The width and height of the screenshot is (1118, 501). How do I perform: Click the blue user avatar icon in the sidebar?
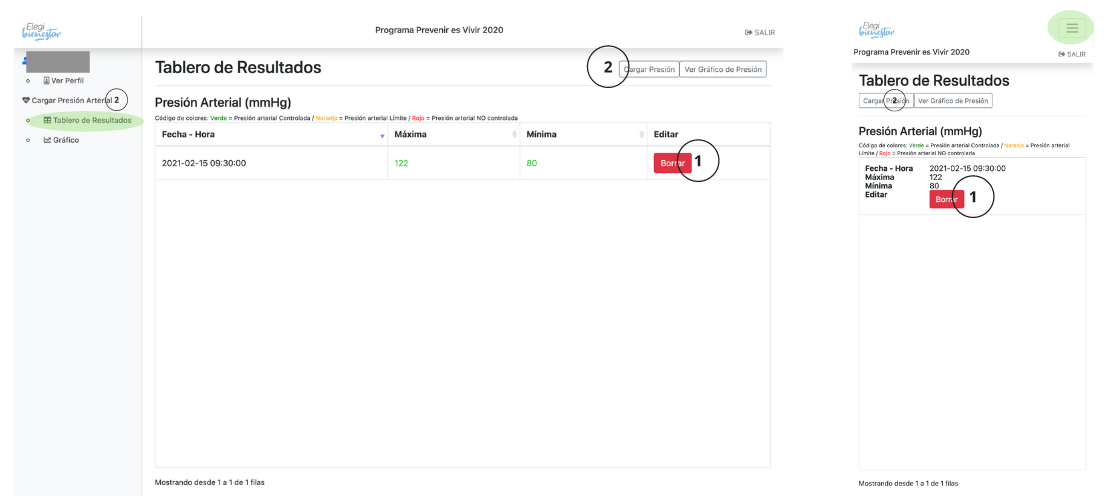(24, 62)
